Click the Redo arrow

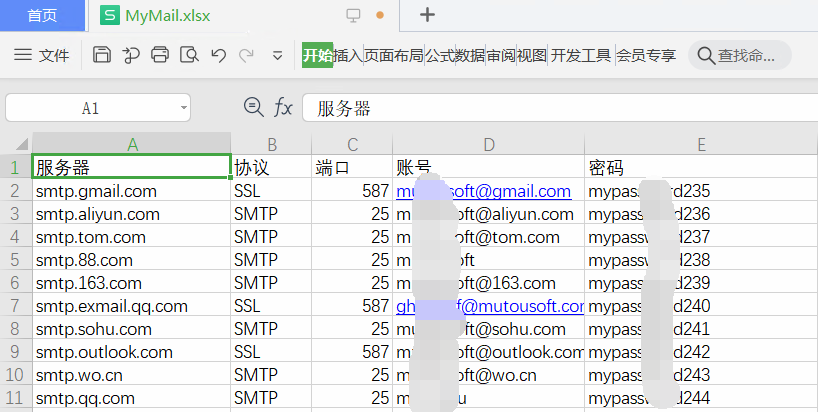tap(246, 55)
